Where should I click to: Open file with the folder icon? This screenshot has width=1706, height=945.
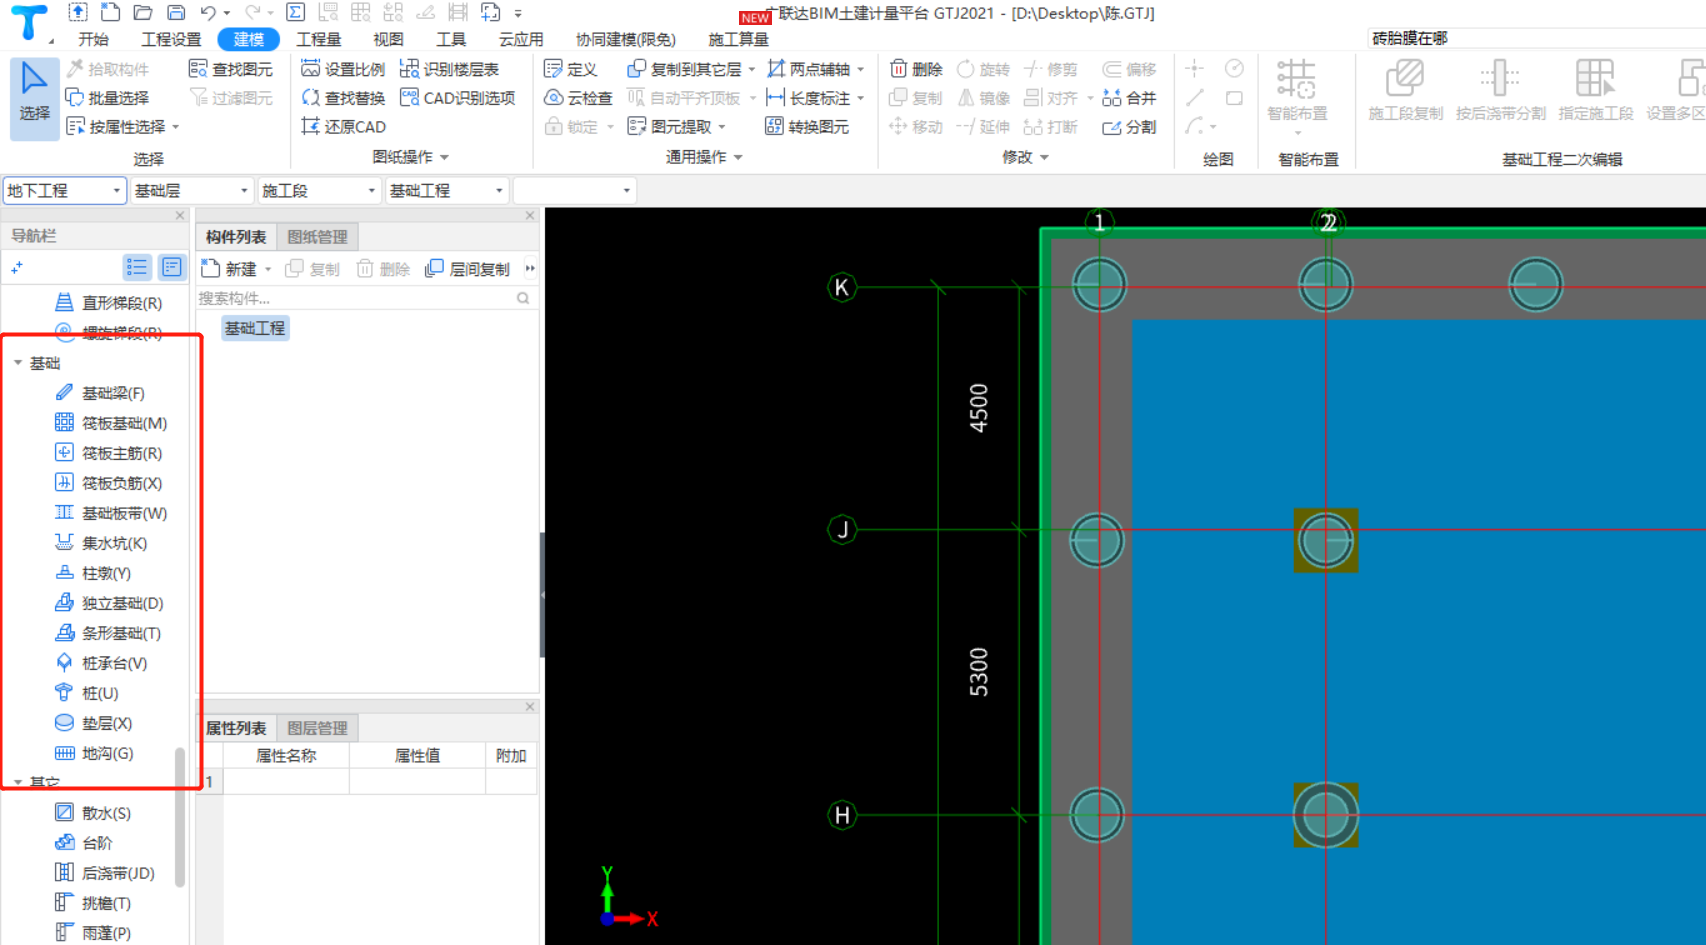[x=143, y=12]
